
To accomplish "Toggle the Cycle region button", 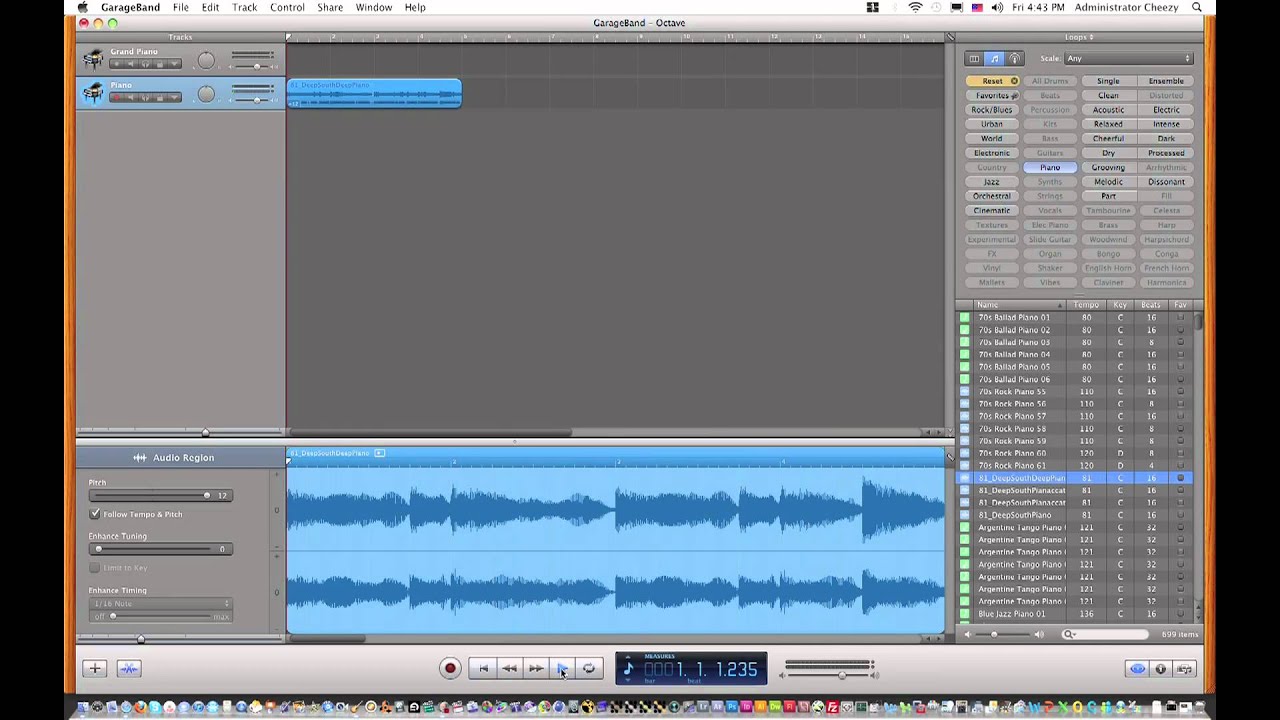I will click(589, 669).
